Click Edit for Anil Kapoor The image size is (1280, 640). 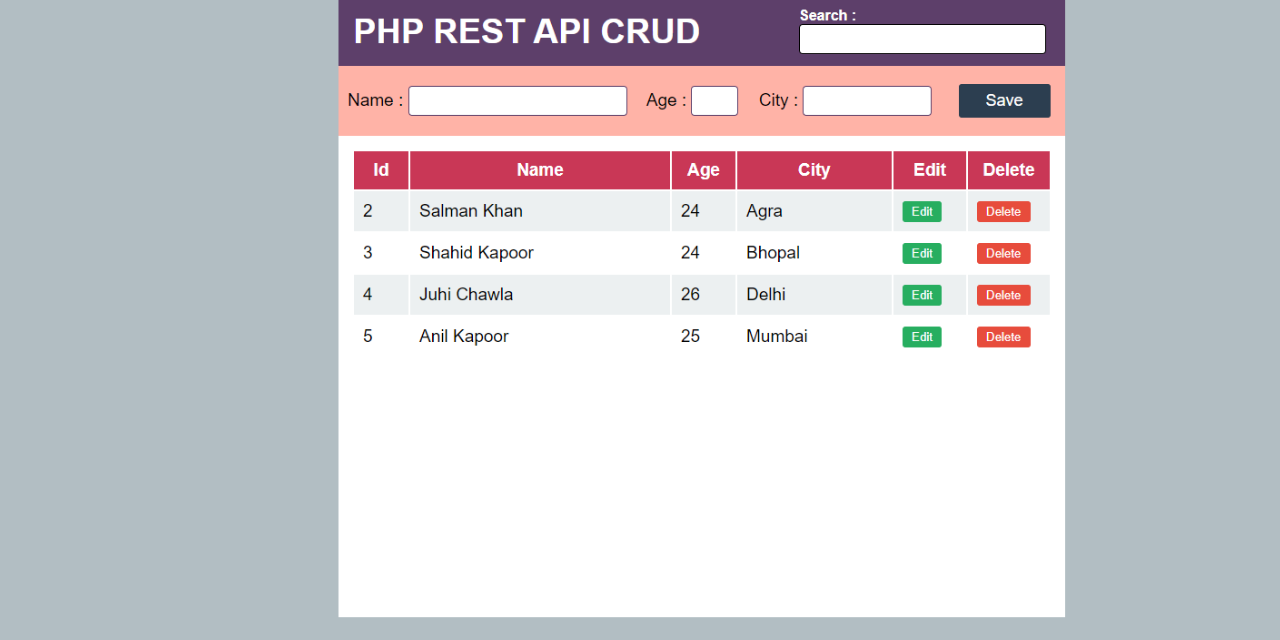(x=921, y=336)
